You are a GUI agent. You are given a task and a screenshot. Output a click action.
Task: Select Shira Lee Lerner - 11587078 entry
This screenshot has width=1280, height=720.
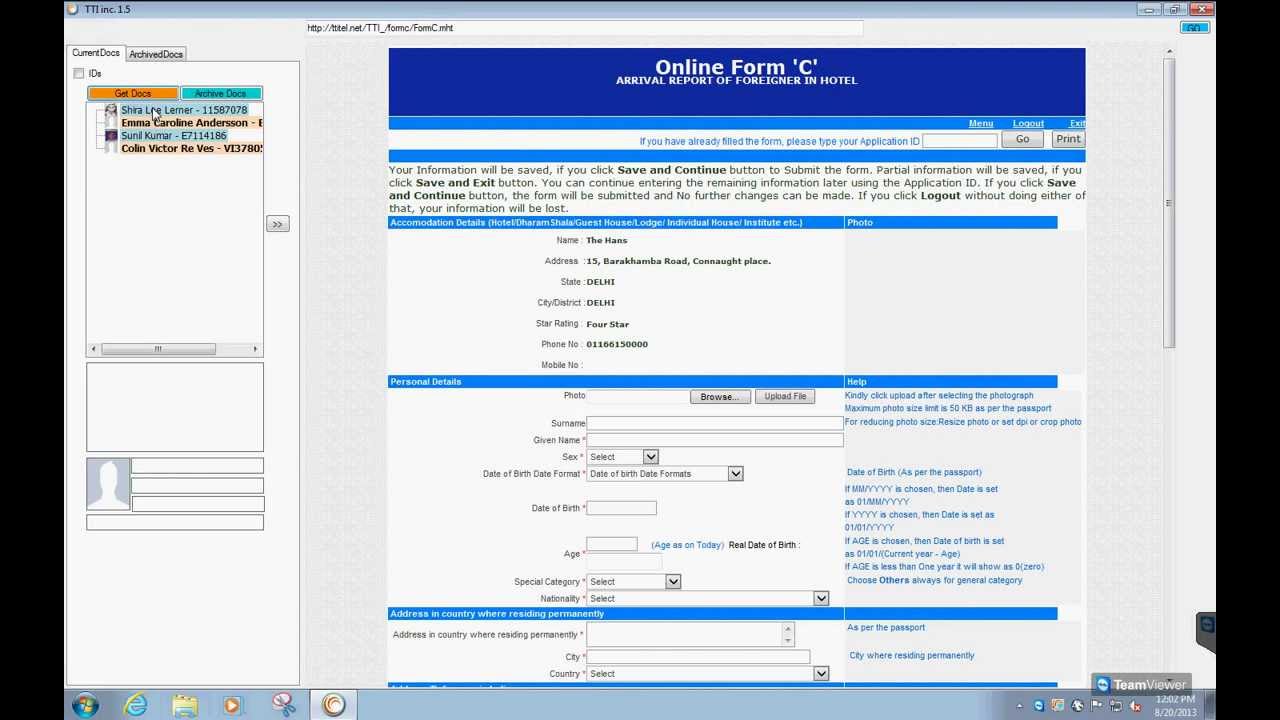184,110
